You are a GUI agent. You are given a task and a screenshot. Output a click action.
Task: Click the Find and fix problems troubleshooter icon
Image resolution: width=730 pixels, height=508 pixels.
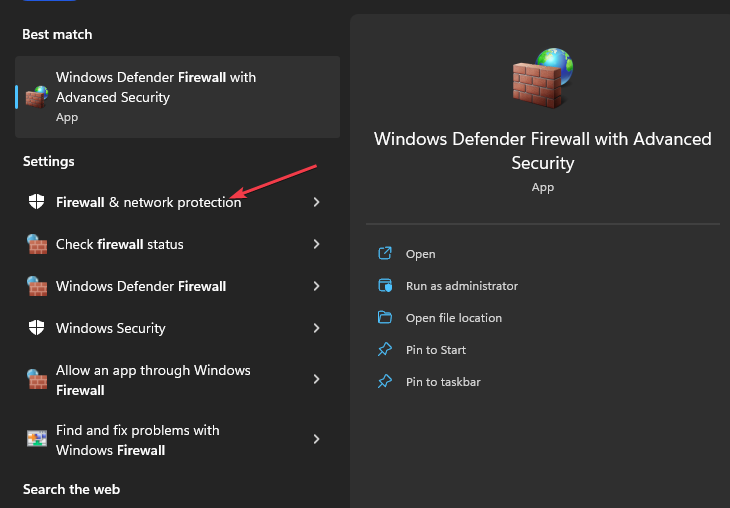pos(36,440)
